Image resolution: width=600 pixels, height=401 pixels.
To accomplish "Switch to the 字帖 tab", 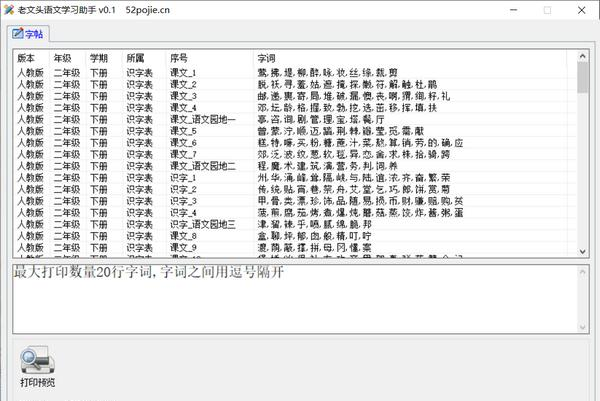I will click(x=28, y=34).
